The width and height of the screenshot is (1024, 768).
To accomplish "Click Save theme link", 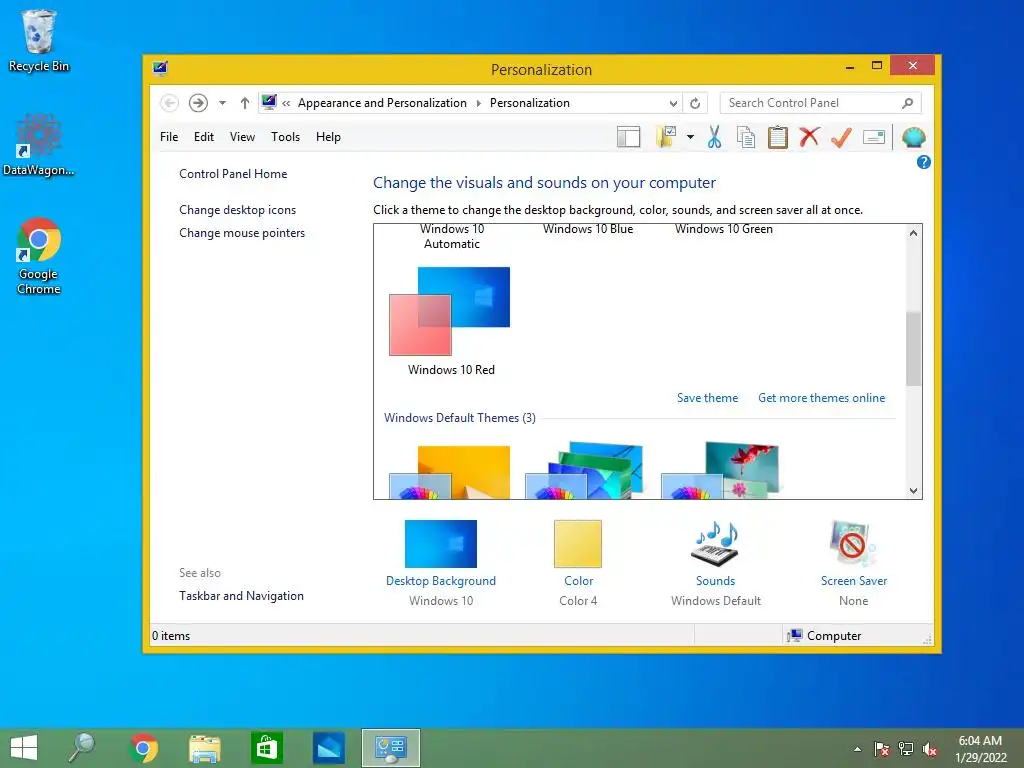I will tap(707, 398).
